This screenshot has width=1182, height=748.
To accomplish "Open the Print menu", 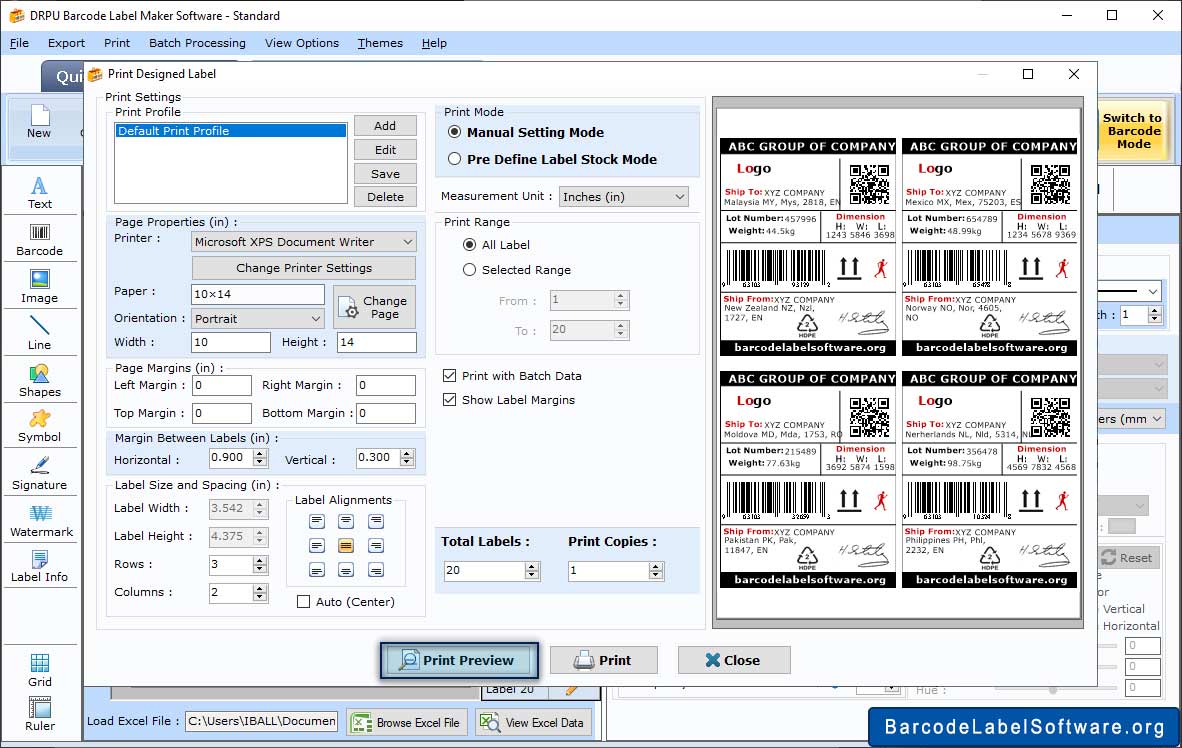I will [117, 43].
